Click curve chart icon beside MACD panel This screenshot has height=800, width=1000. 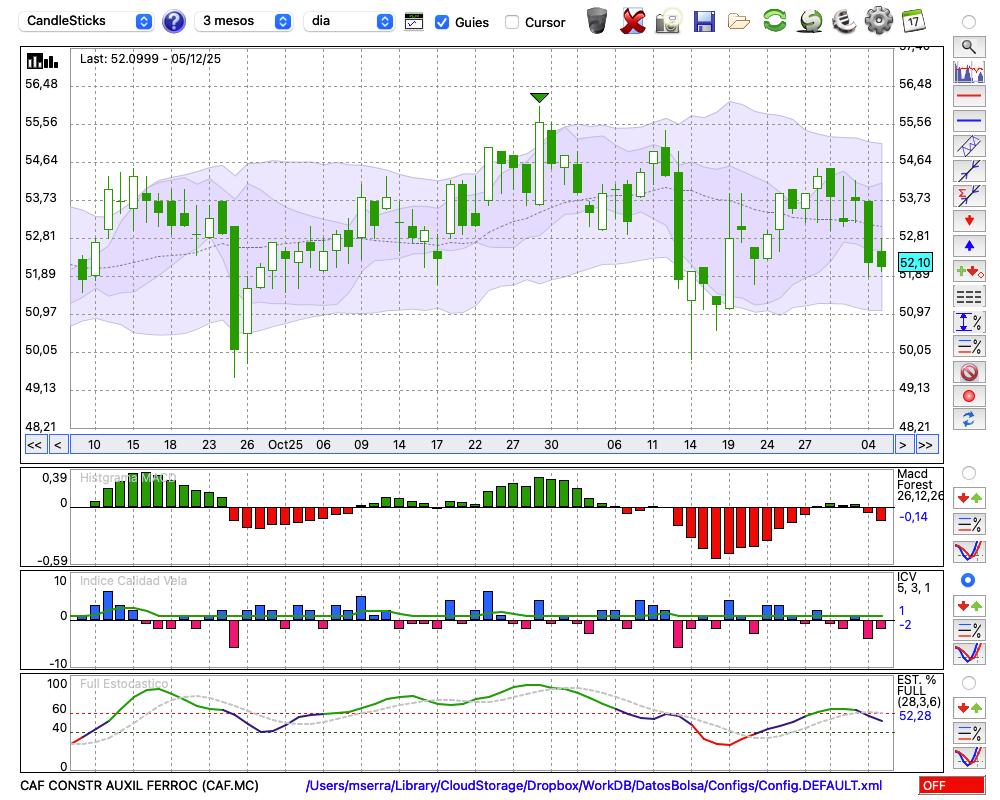[x=969, y=551]
